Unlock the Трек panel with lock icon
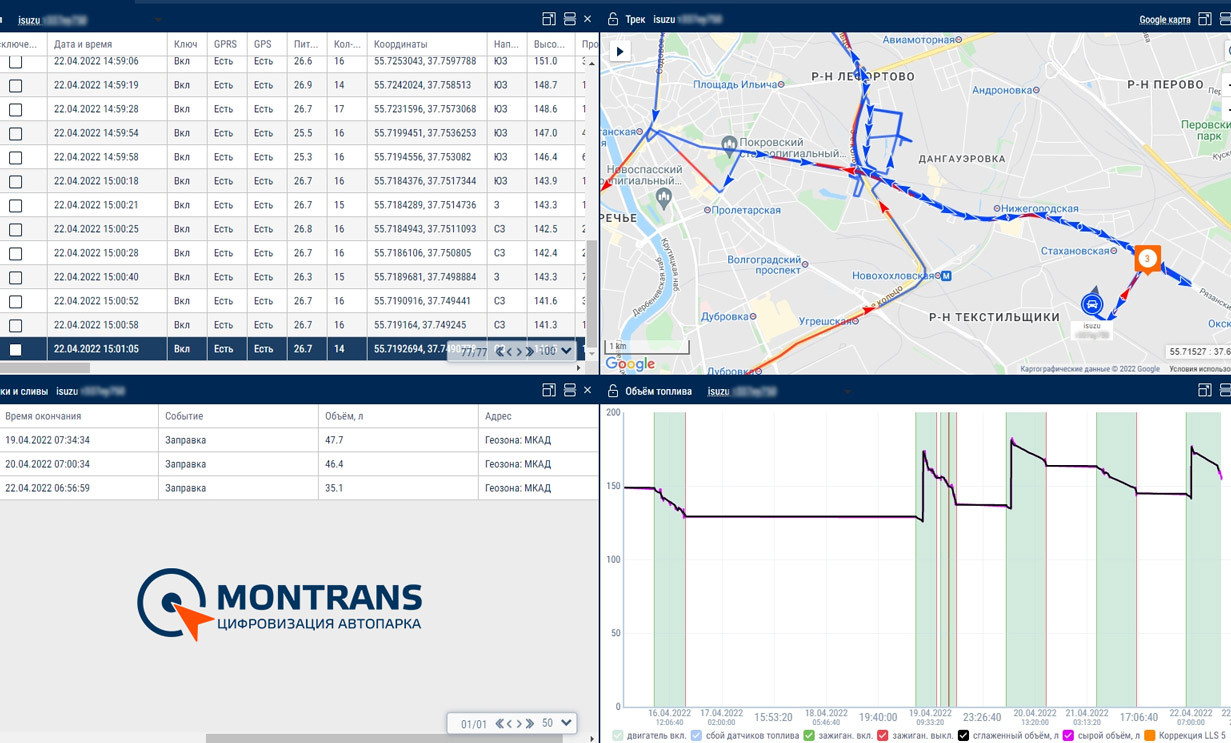1231x743 pixels. pyautogui.click(x=613, y=19)
